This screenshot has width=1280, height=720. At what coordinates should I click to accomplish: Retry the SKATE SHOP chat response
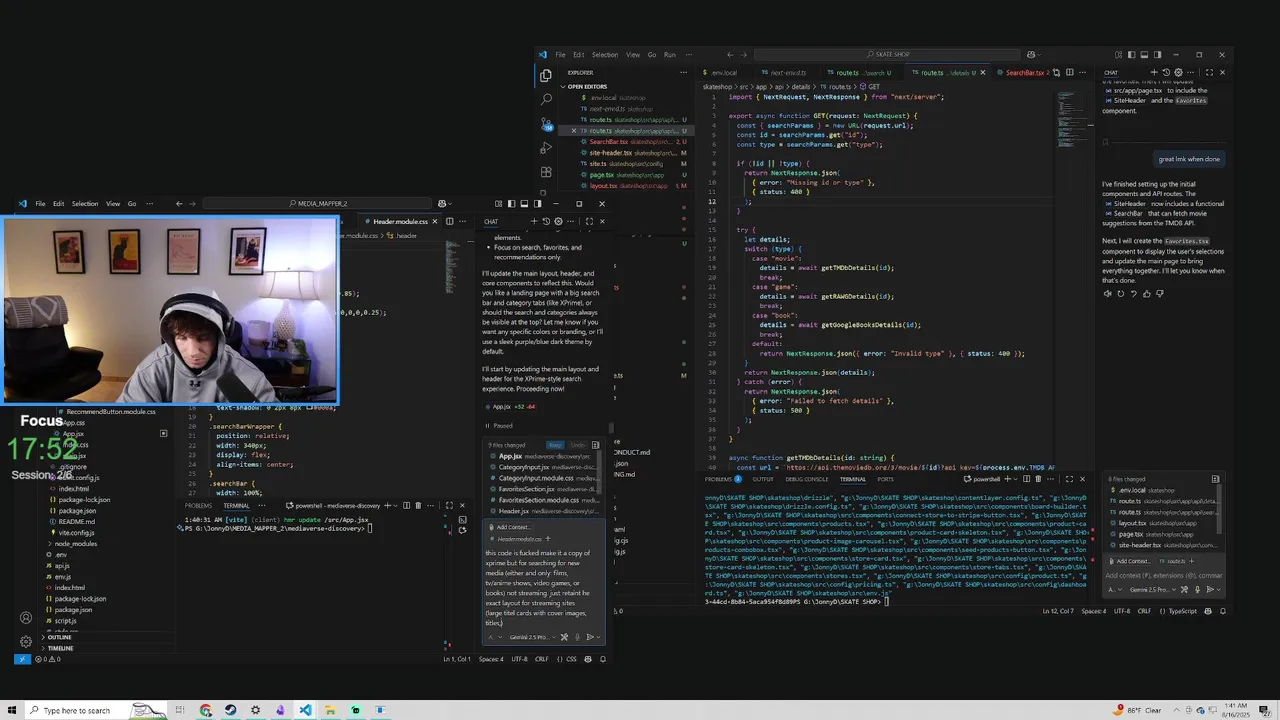tap(1121, 294)
